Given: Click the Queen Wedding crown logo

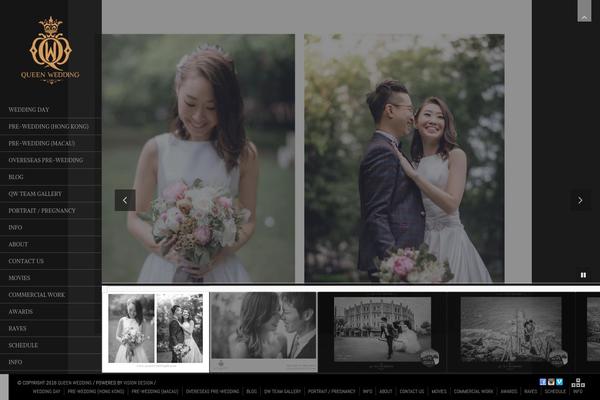Looking at the screenshot, I should pos(50,50).
